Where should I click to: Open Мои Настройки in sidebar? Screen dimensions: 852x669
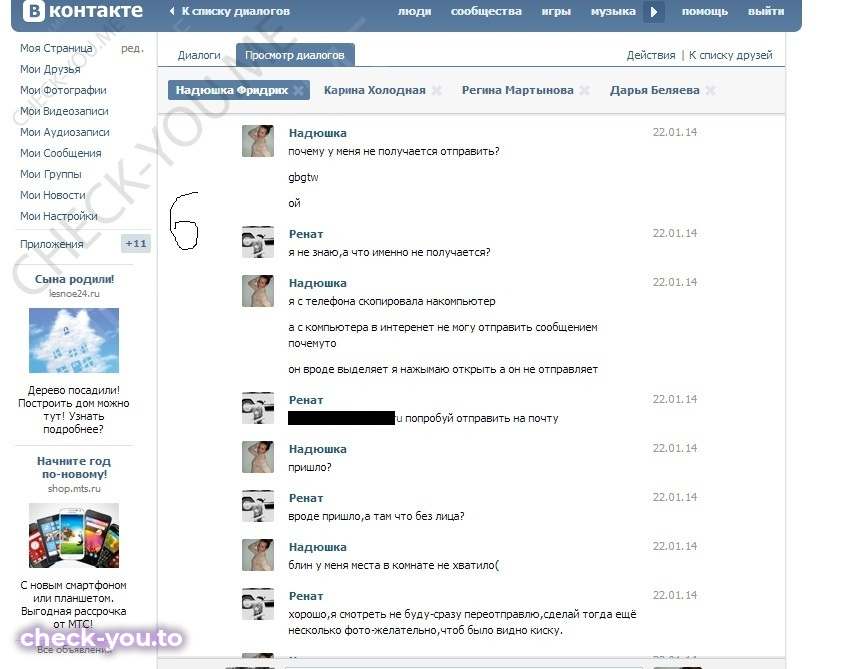(x=59, y=216)
